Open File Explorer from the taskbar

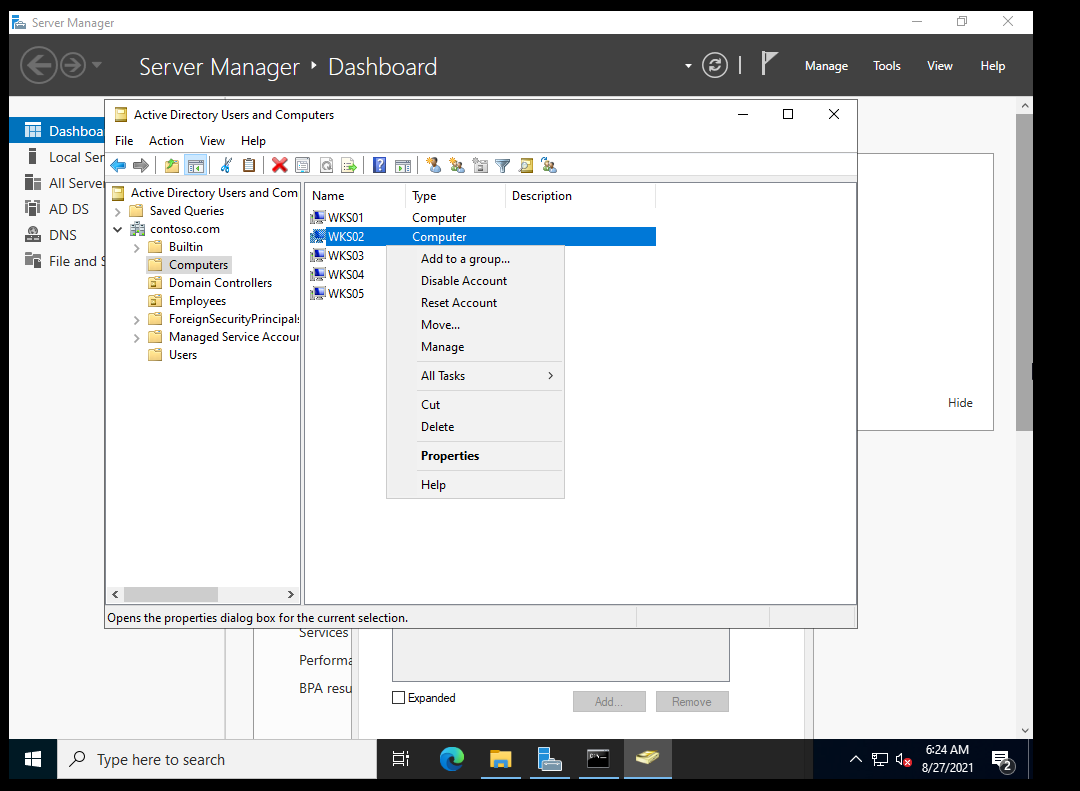click(x=501, y=759)
